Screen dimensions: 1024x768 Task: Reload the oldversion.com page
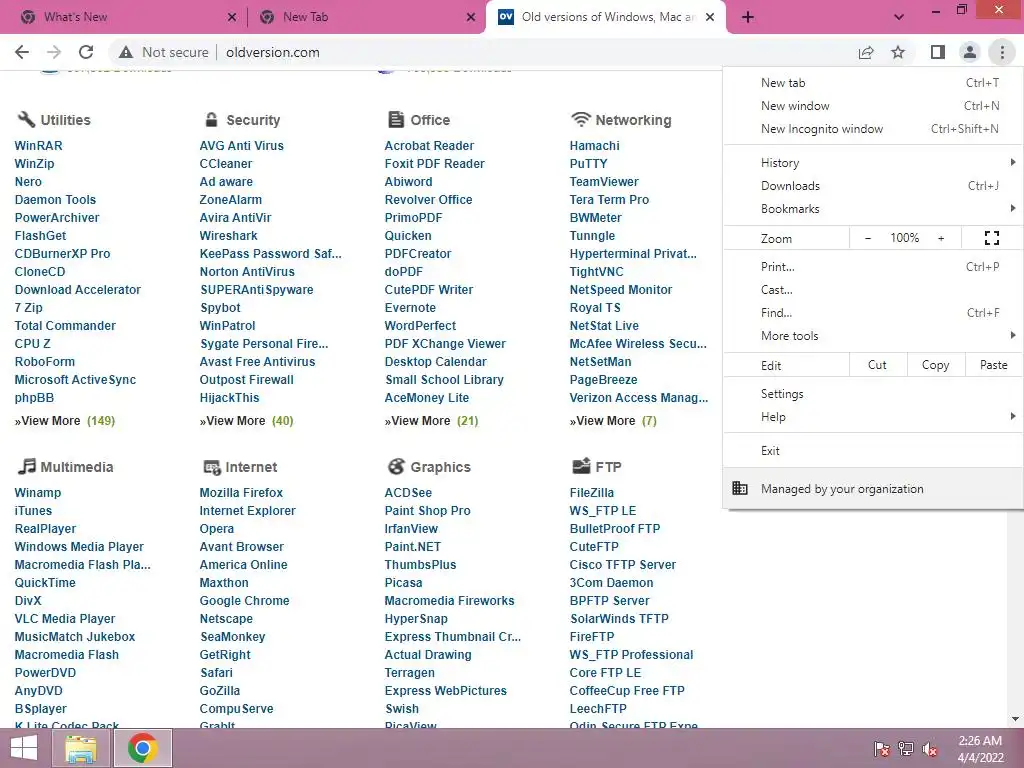point(86,52)
